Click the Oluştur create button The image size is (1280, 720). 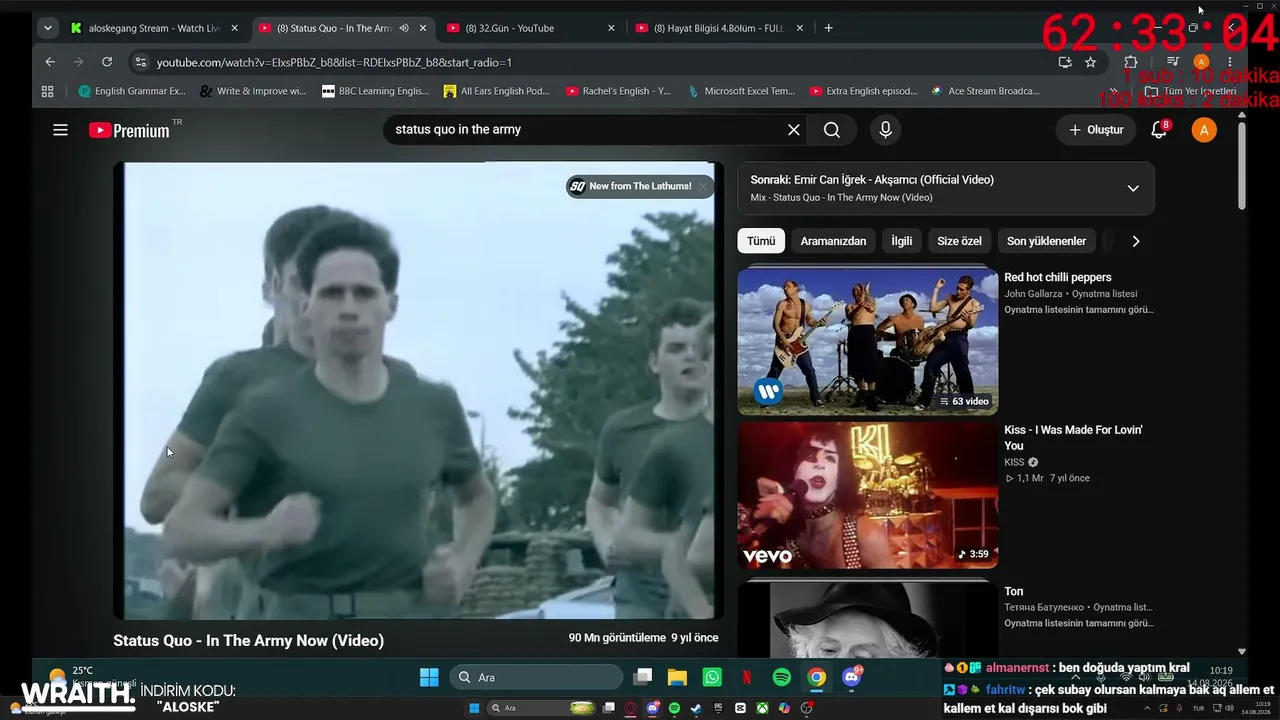[x=1096, y=130]
